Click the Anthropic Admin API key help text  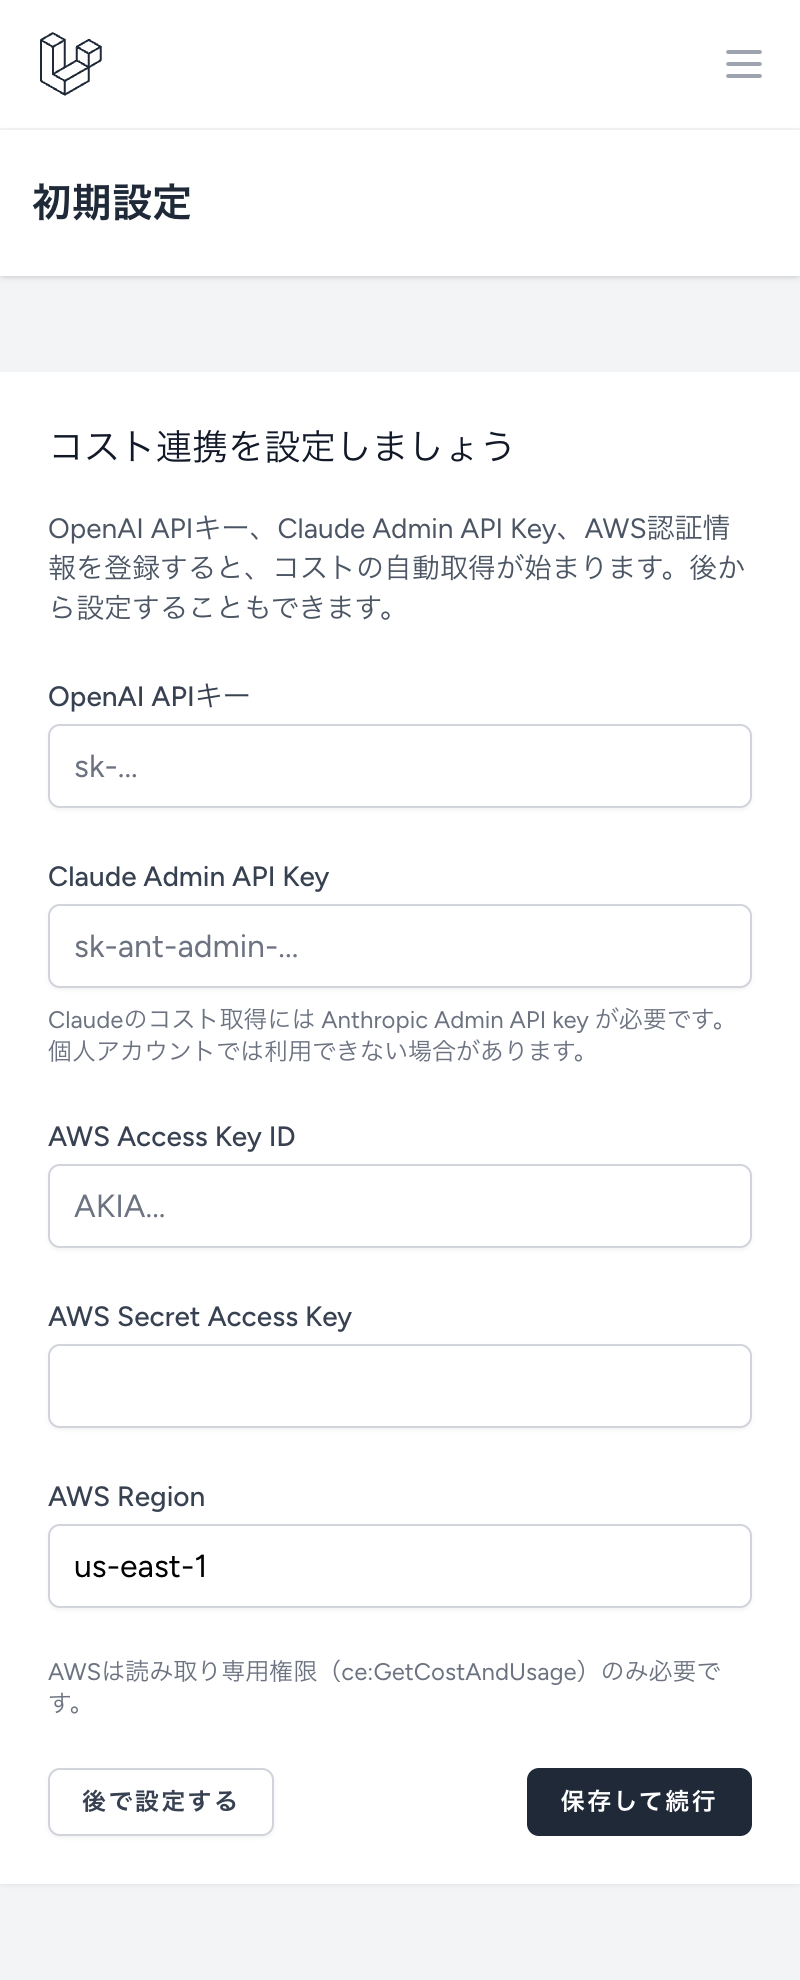[388, 1035]
